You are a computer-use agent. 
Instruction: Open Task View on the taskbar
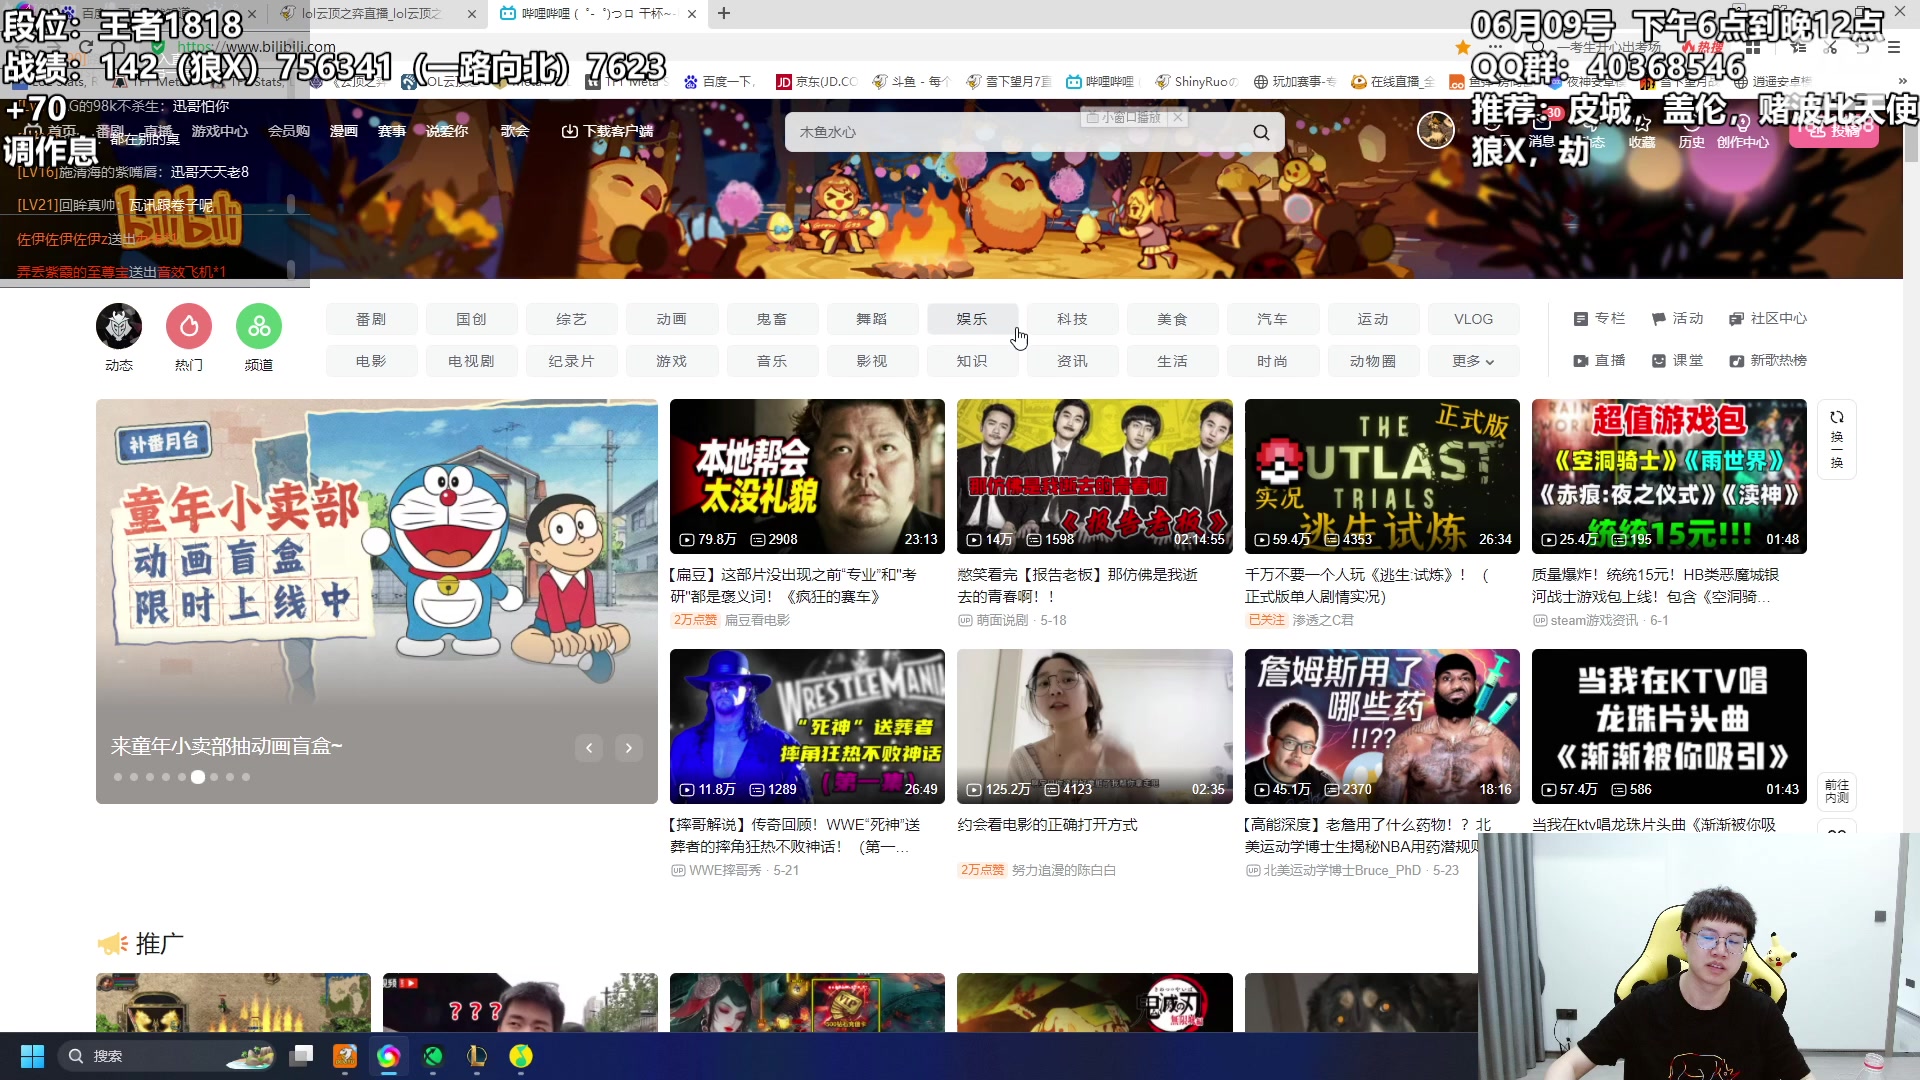coord(301,1056)
